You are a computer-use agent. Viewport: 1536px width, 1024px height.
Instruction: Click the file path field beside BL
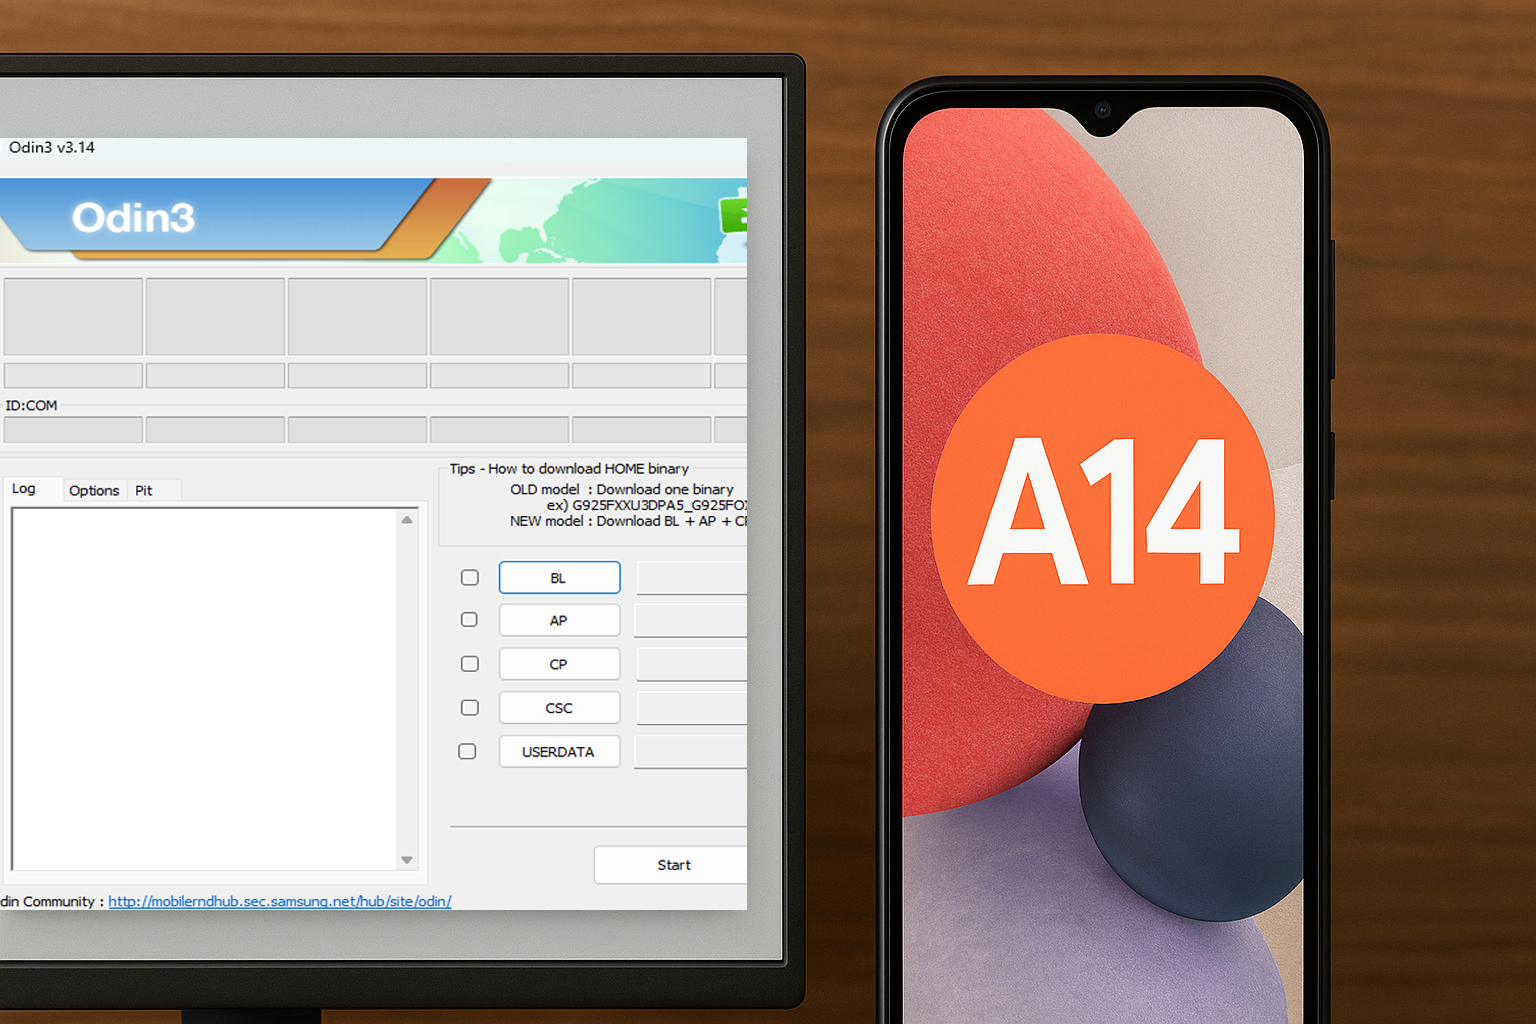coord(692,578)
